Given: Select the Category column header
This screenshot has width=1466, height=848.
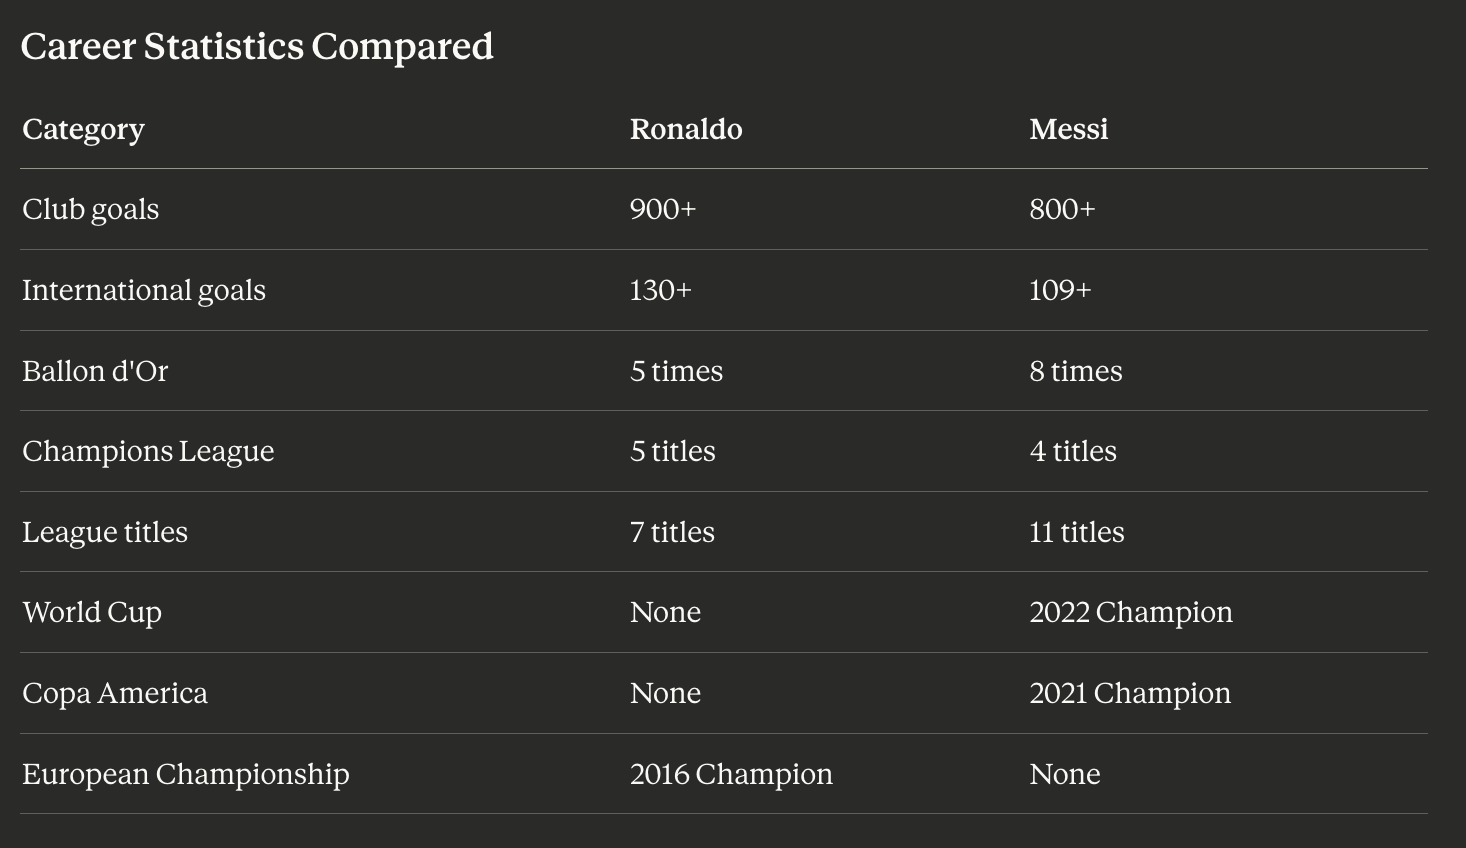Looking at the screenshot, I should coord(83,129).
